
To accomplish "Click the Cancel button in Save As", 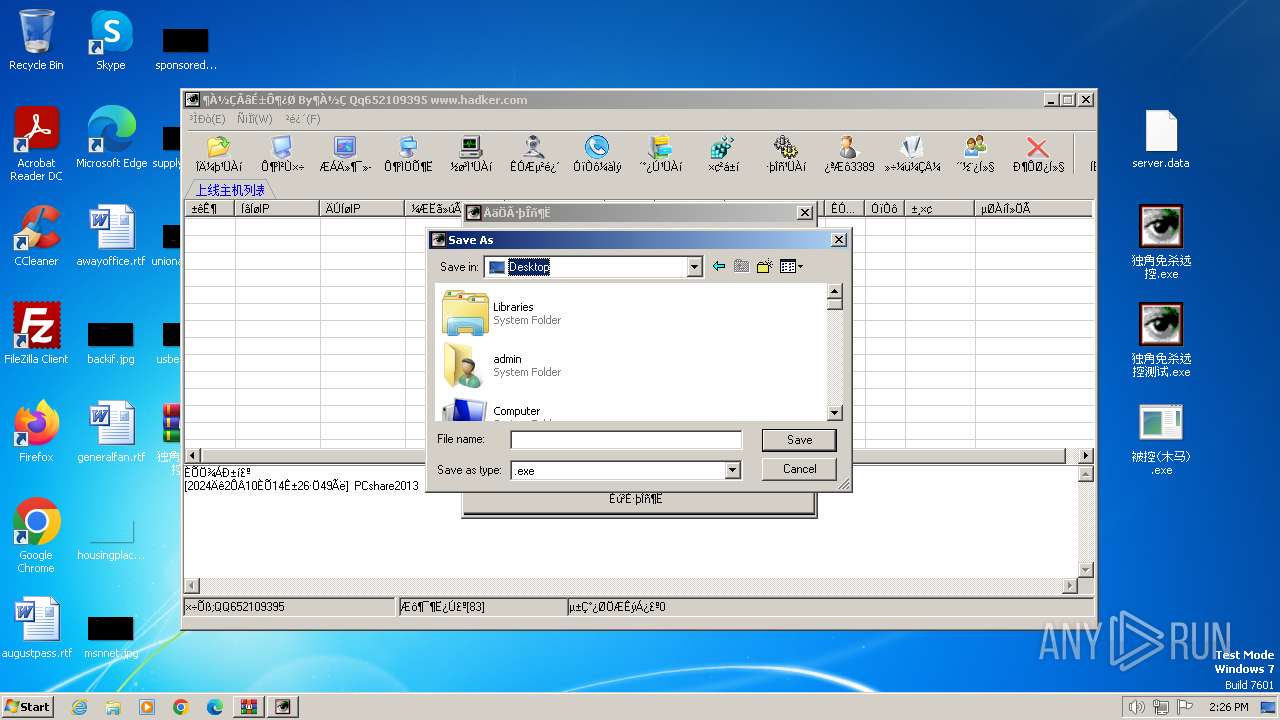I will [x=799, y=469].
